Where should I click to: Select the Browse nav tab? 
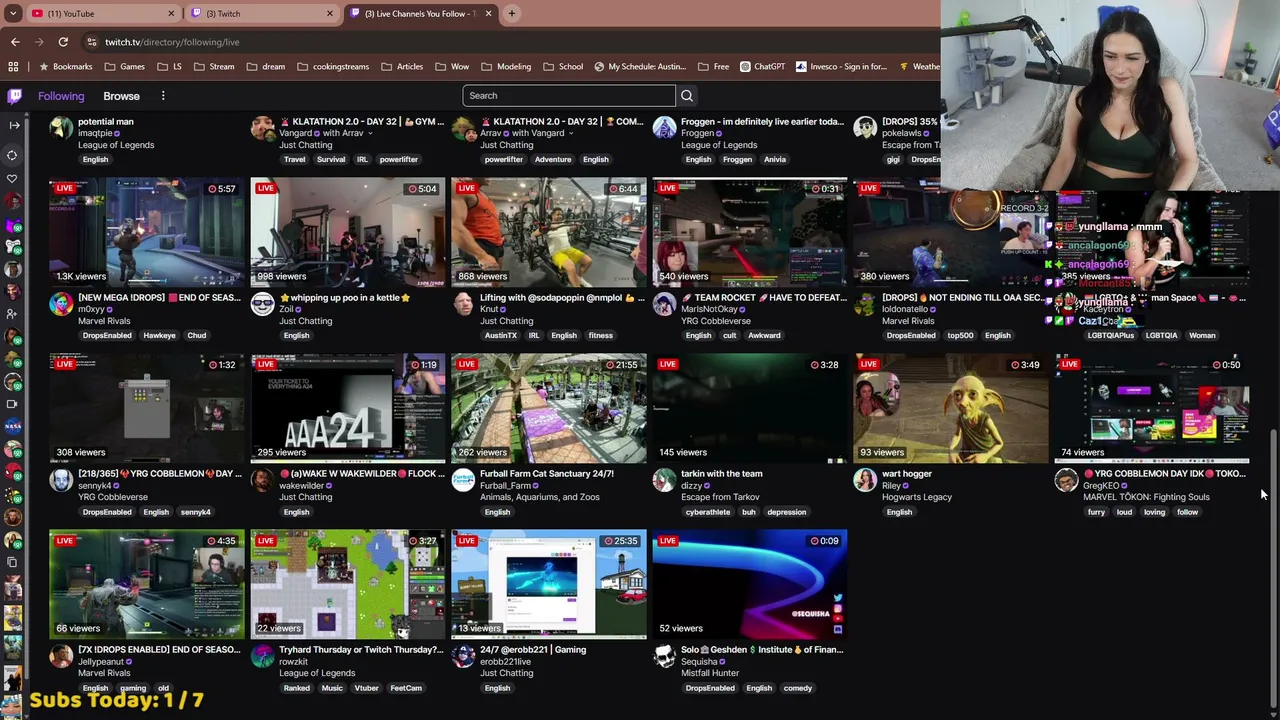click(121, 96)
